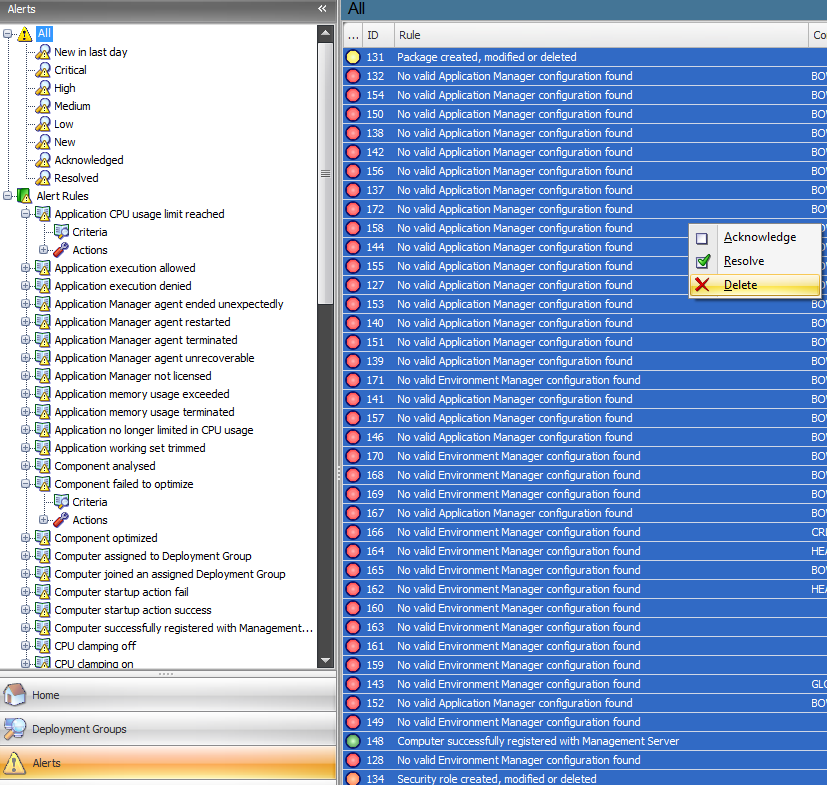Click the green check Resolve icon
827x785 pixels.
tap(703, 261)
